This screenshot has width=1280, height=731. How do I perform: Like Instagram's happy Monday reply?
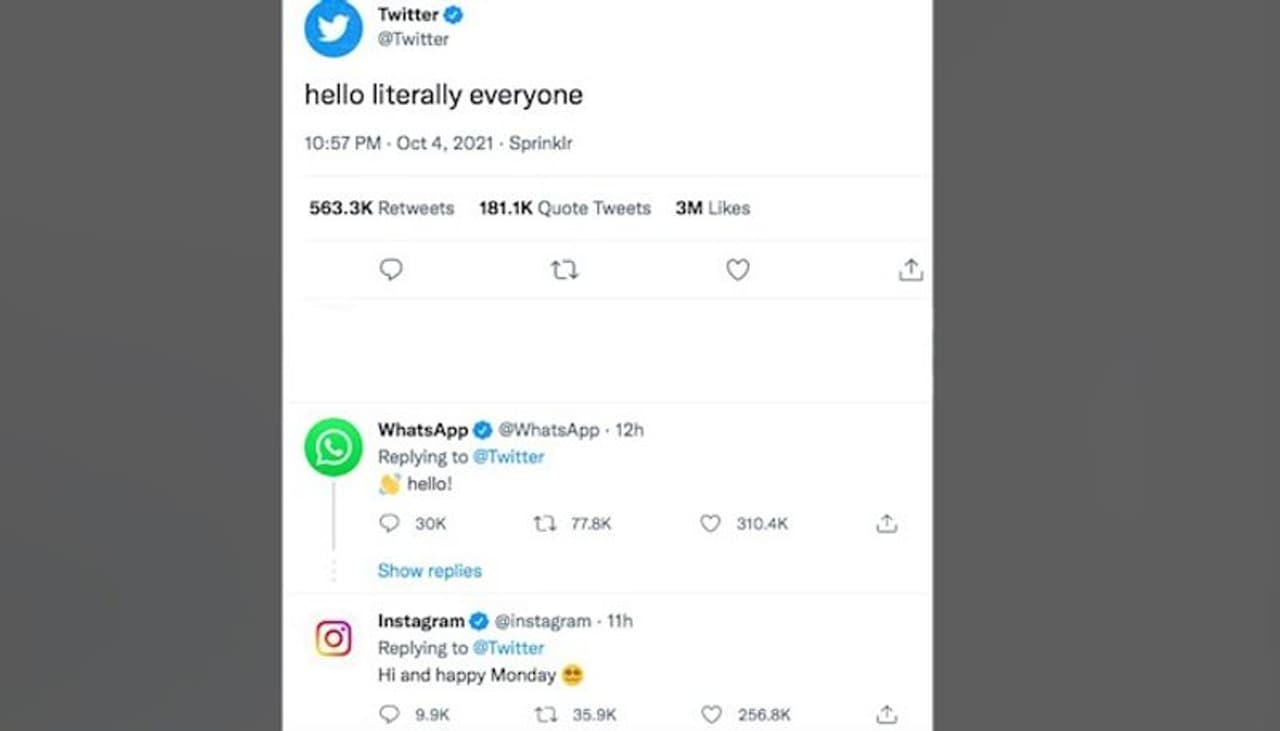click(711, 714)
